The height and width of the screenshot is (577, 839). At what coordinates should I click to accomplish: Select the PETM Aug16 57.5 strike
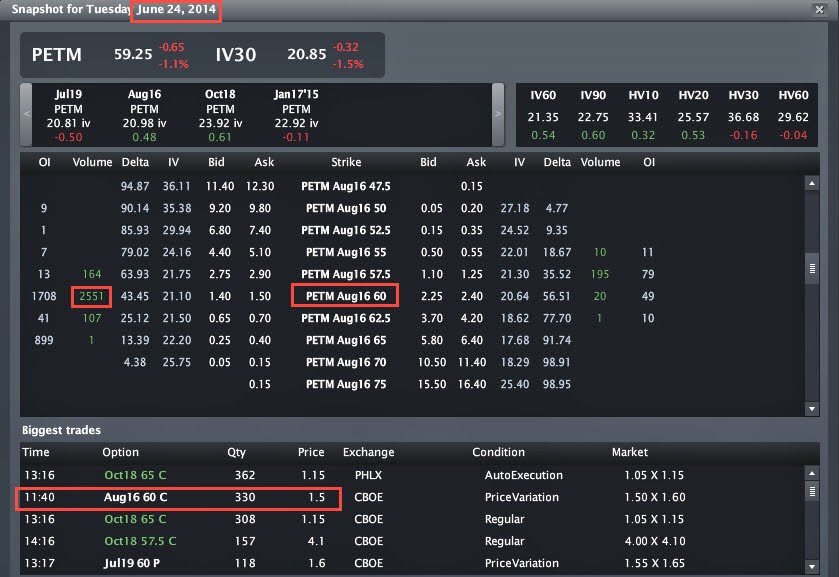pos(346,274)
